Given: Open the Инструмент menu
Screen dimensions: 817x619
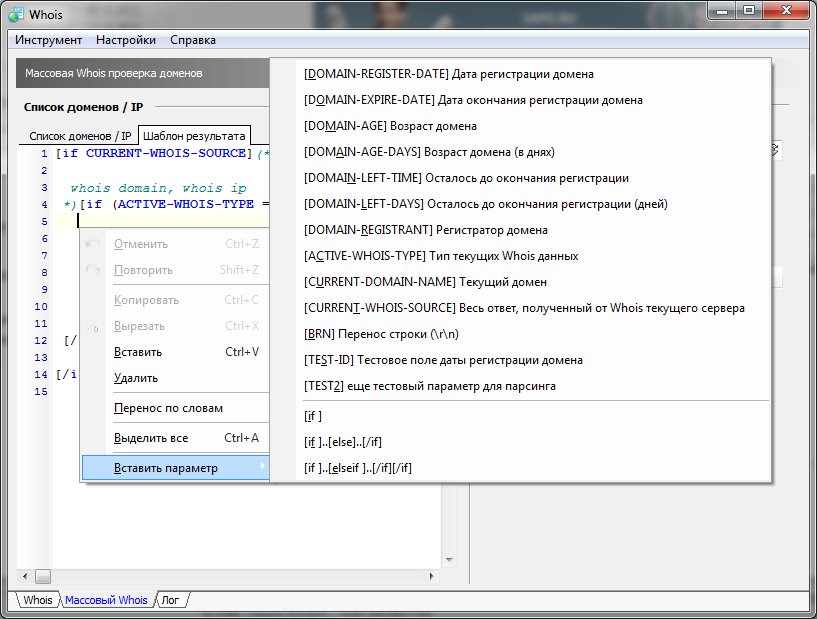Looking at the screenshot, I should pyautogui.click(x=48, y=40).
